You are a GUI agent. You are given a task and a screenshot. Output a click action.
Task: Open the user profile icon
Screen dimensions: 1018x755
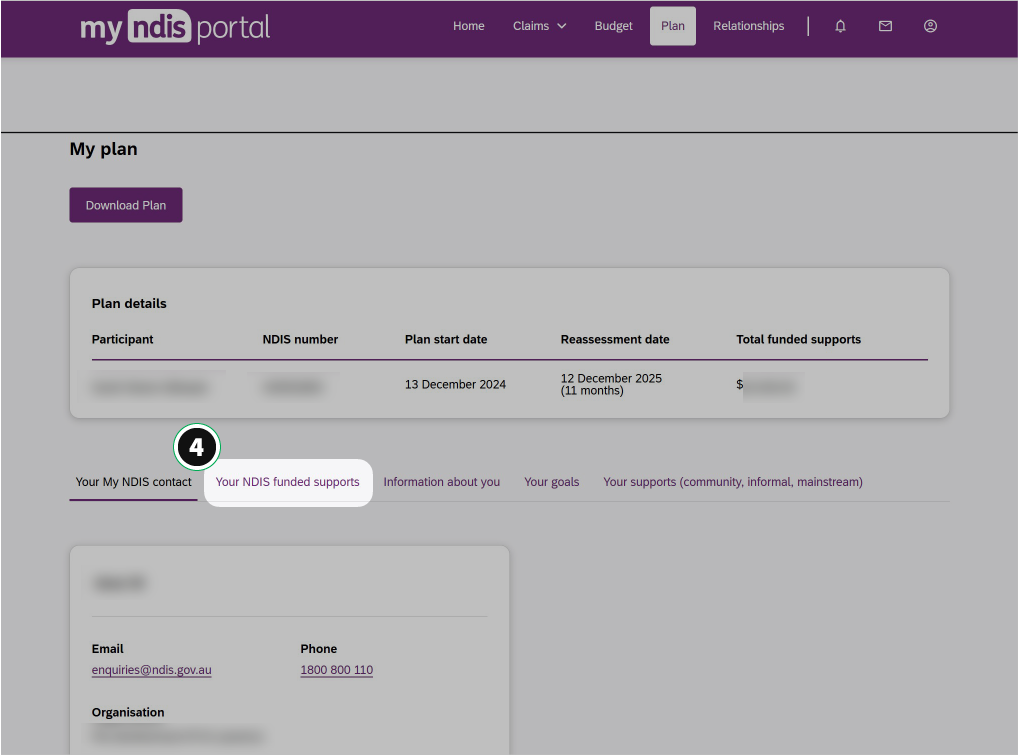click(930, 26)
